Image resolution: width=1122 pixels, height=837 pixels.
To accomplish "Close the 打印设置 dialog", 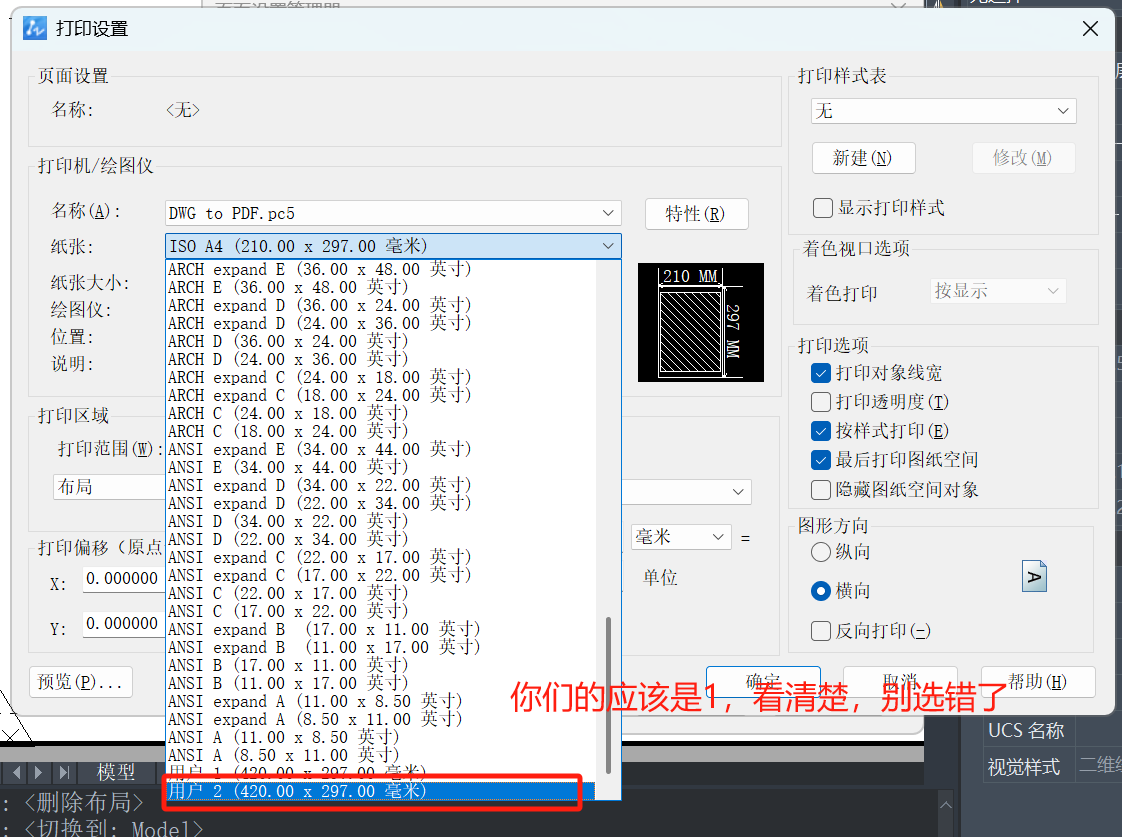I will (x=1090, y=29).
